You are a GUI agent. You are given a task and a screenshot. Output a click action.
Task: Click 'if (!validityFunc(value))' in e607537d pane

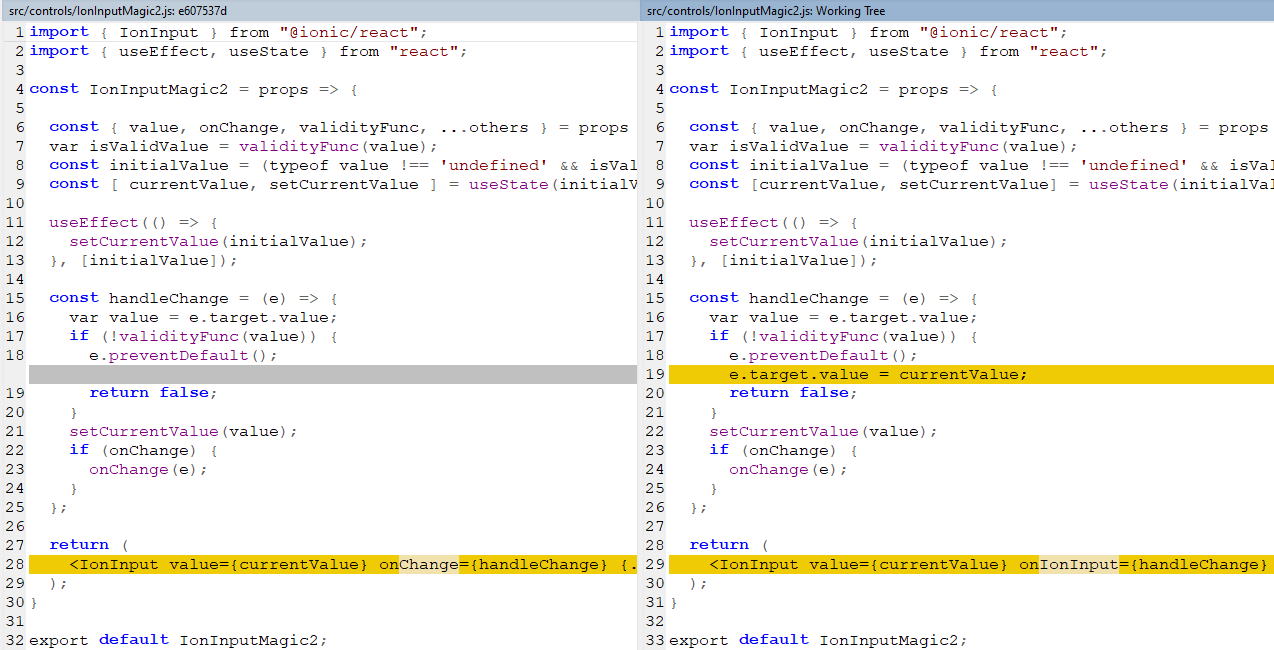(x=203, y=336)
